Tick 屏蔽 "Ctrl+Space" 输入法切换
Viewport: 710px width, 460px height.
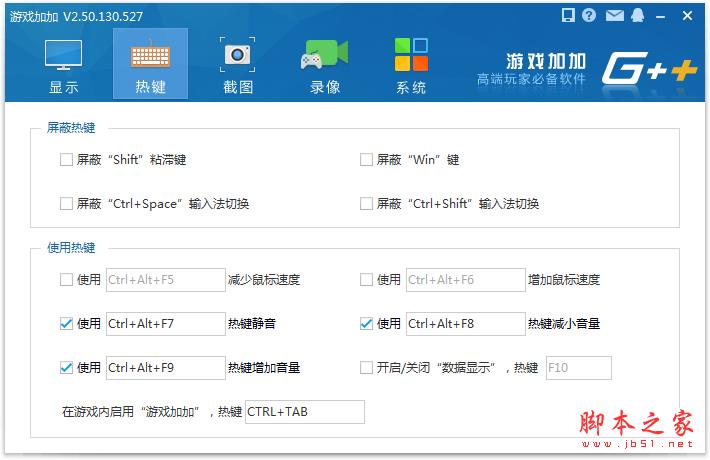click(66, 204)
